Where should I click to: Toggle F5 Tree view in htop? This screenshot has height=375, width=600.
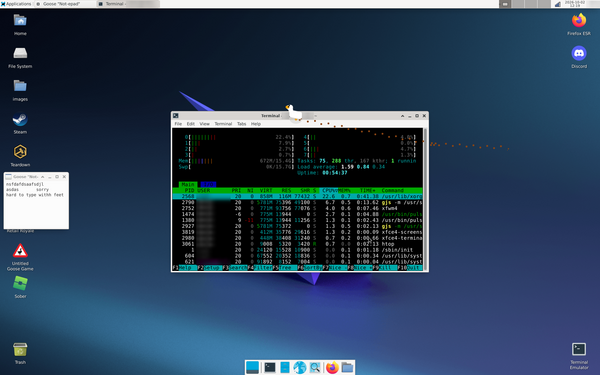285,268
